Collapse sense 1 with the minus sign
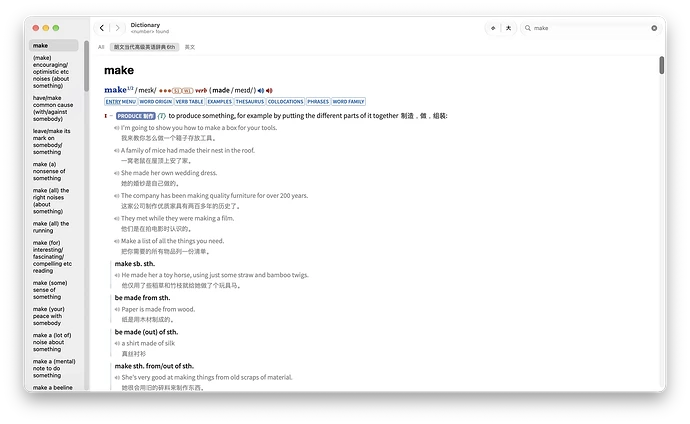Image resolution: width=690 pixels, height=424 pixels. click(x=111, y=116)
